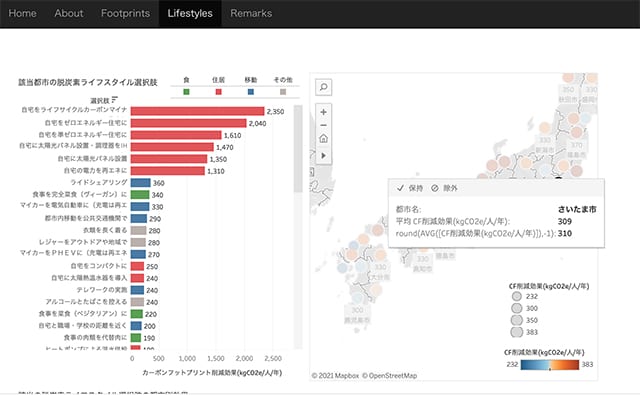
Task: Click the blue bar labeled 290
Action: (x=139, y=218)
